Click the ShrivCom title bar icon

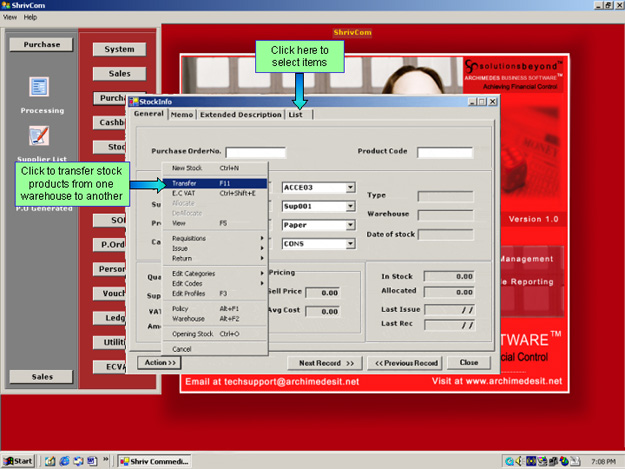tap(6, 5)
